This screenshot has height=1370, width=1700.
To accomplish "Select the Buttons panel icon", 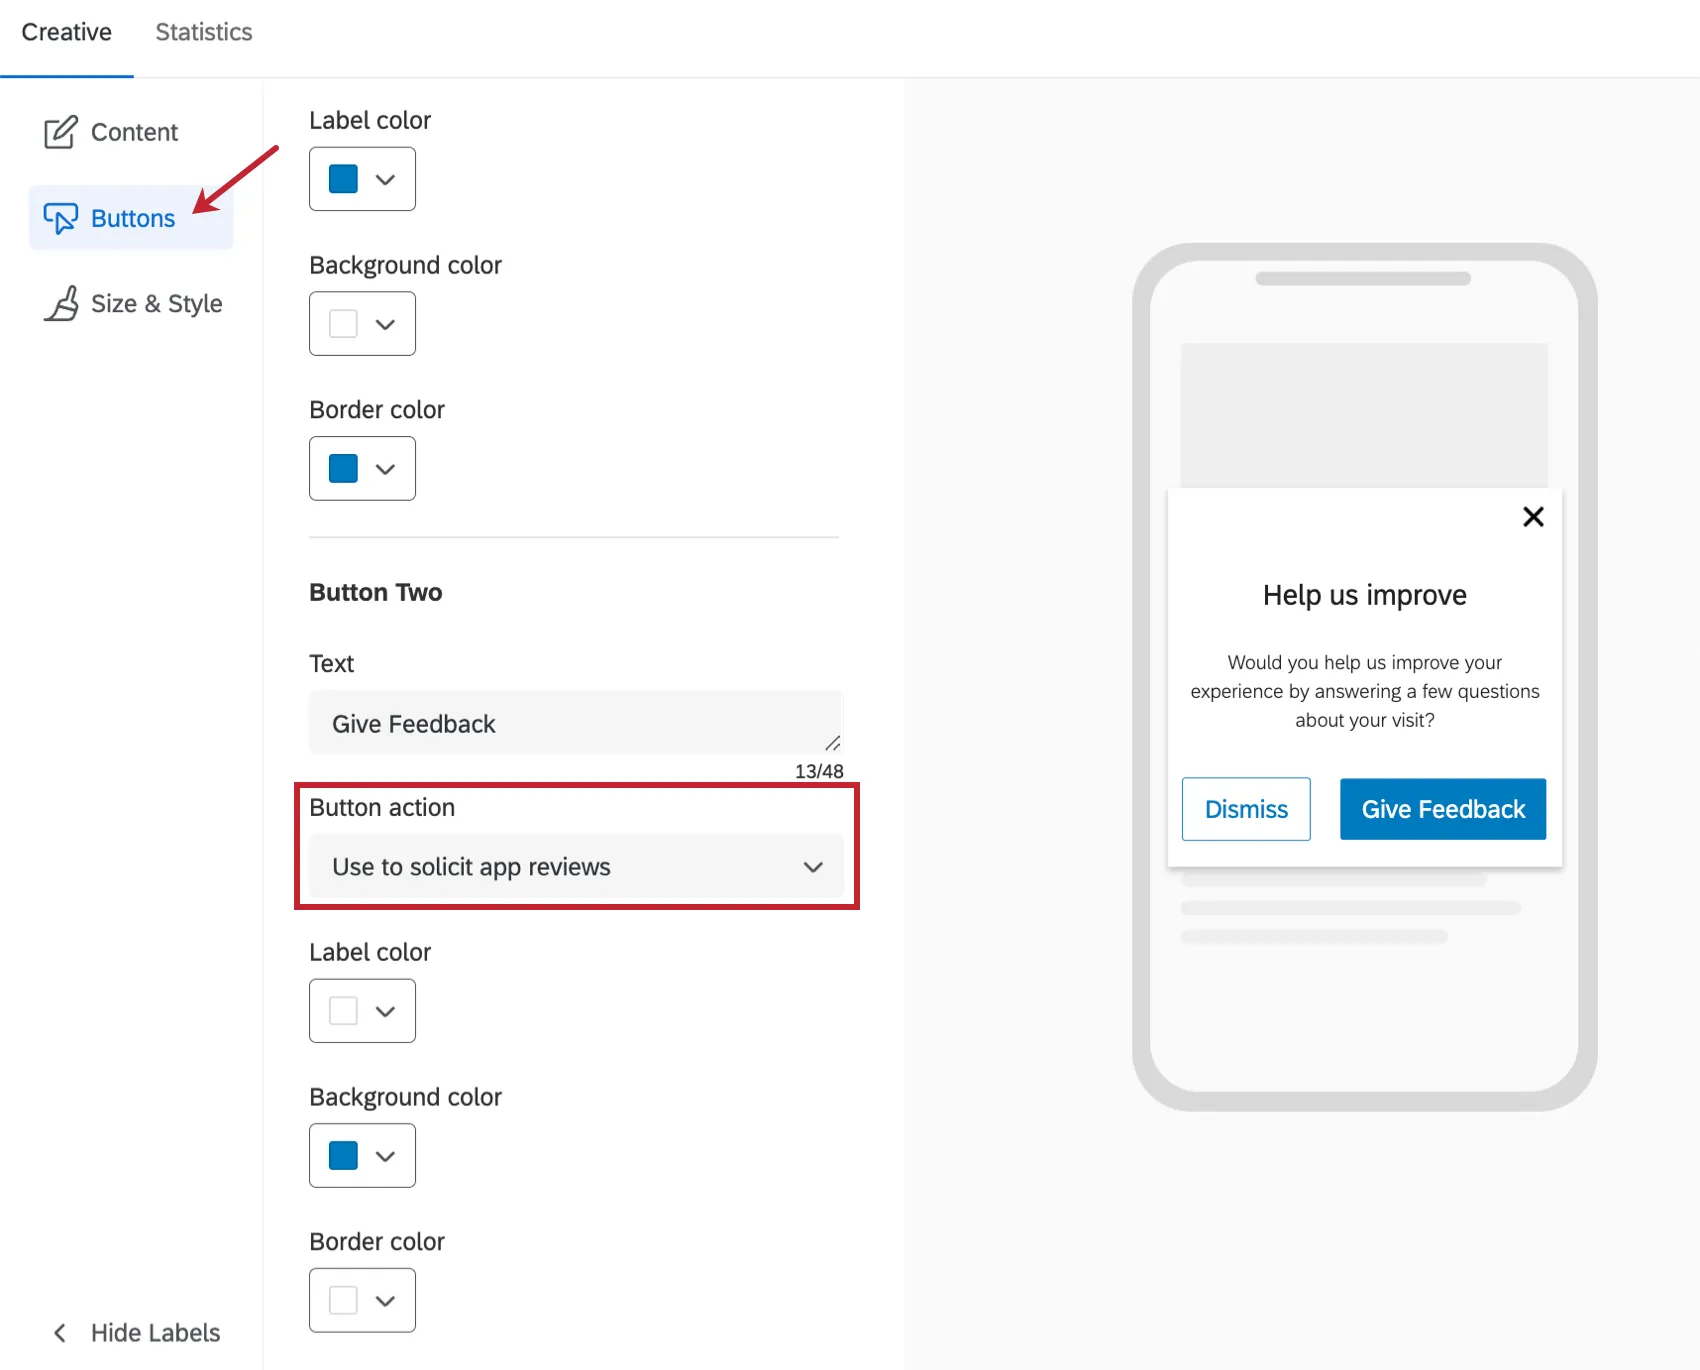I will point(62,218).
